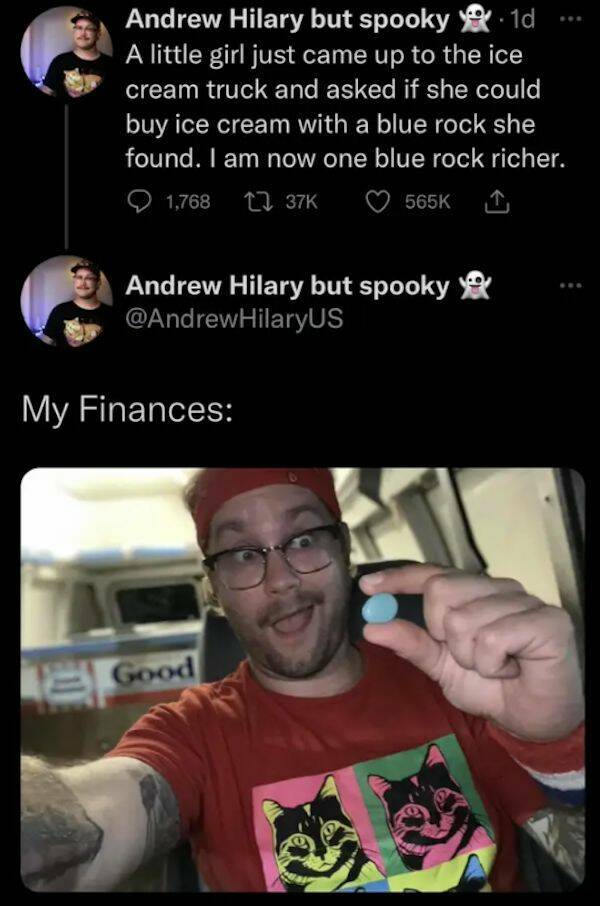Click the ghost emoji beside the second display name
Image resolution: width=600 pixels, height=906 pixels.
tap(474, 286)
